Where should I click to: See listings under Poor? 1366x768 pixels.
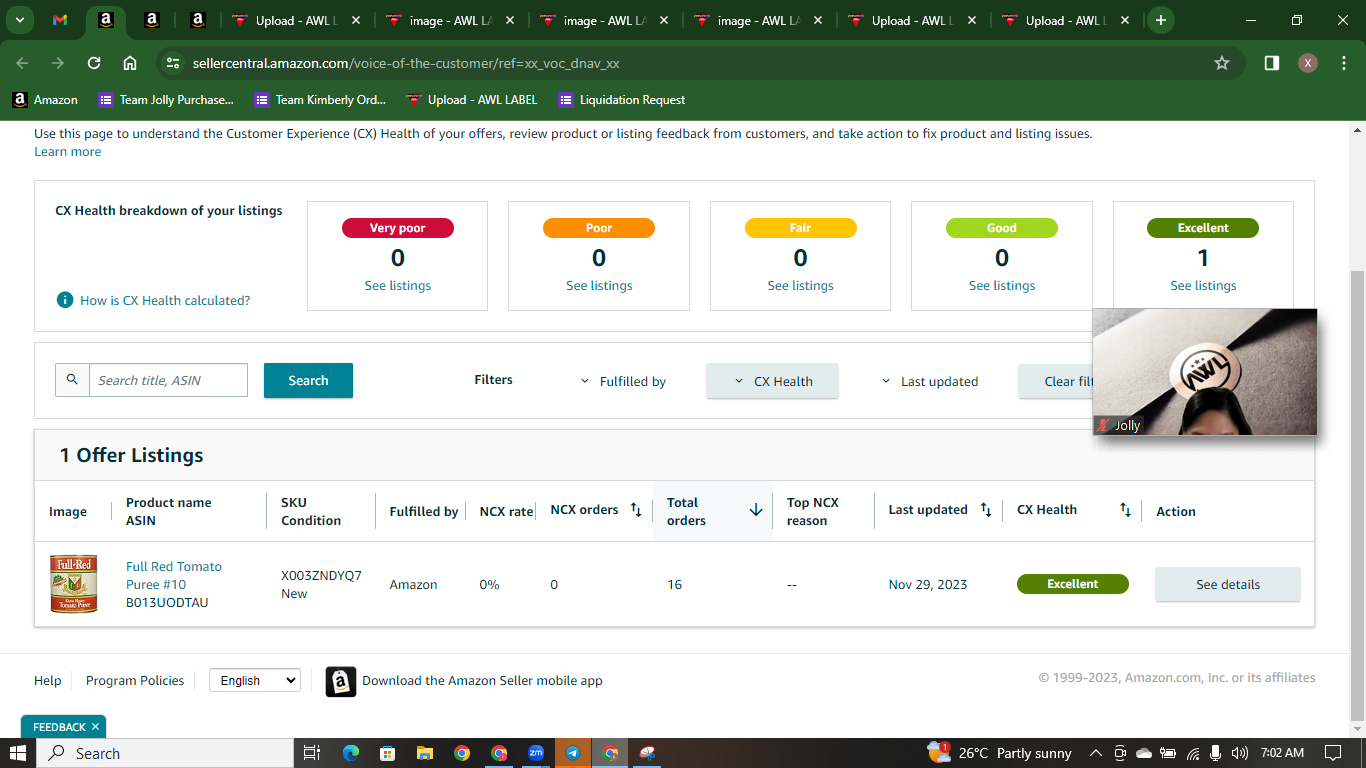pyautogui.click(x=599, y=285)
